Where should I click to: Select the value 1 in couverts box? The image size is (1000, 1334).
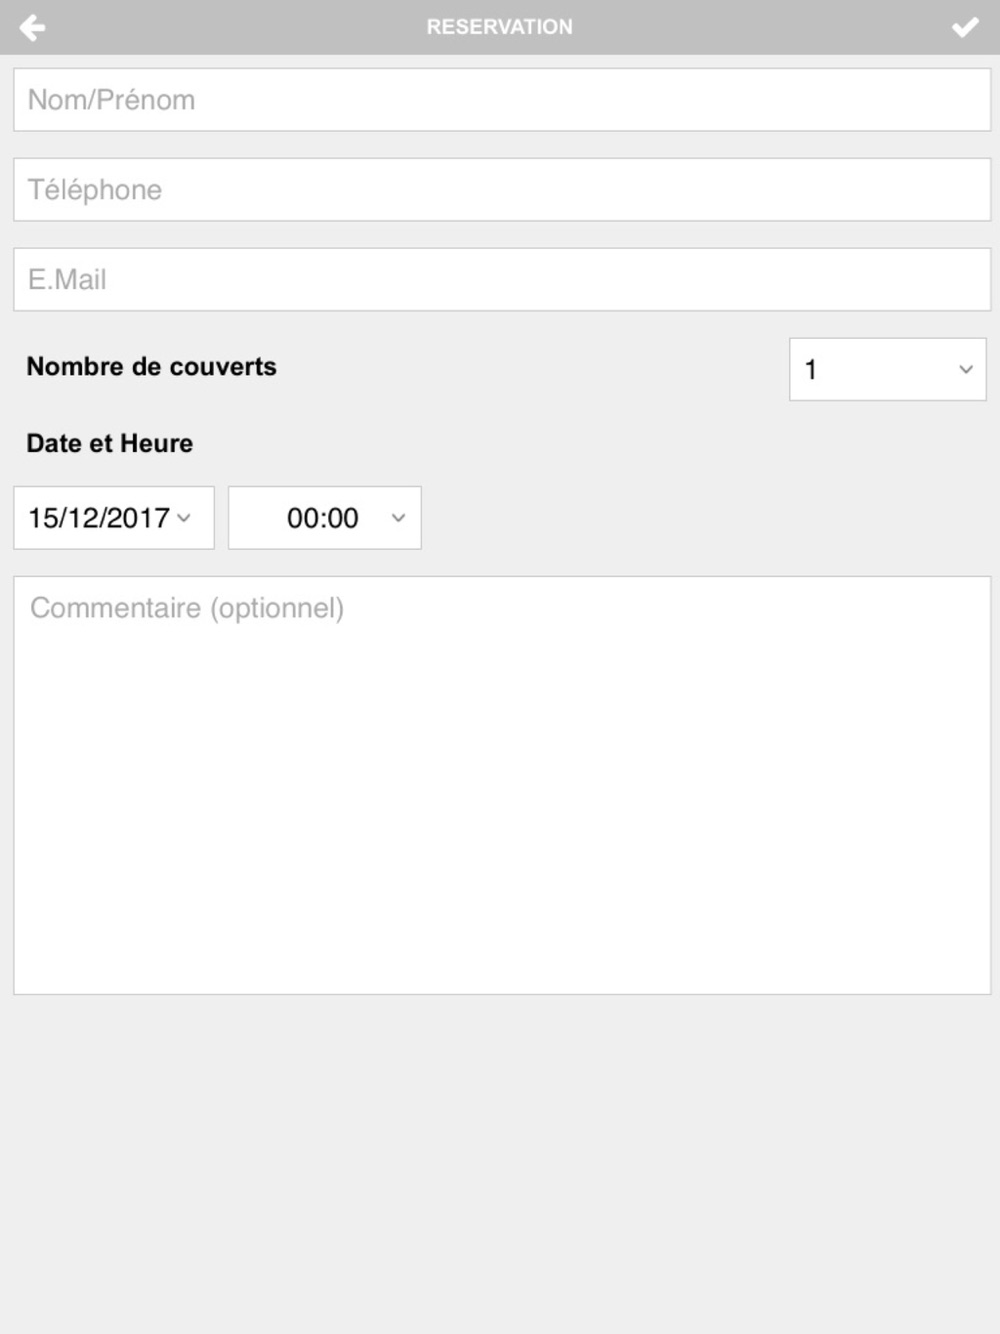tap(811, 370)
